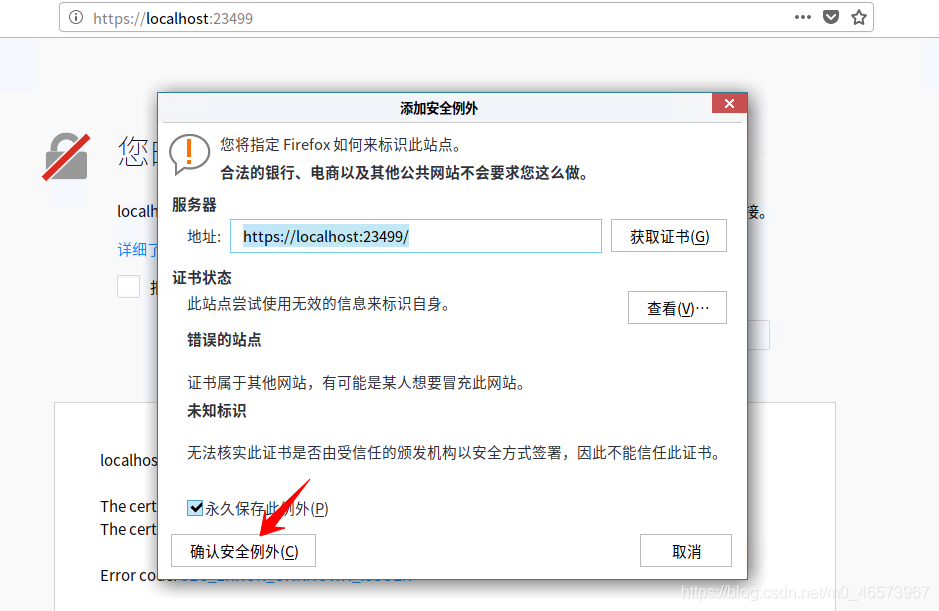Open certificate details via 查看(V)… button

[677, 308]
